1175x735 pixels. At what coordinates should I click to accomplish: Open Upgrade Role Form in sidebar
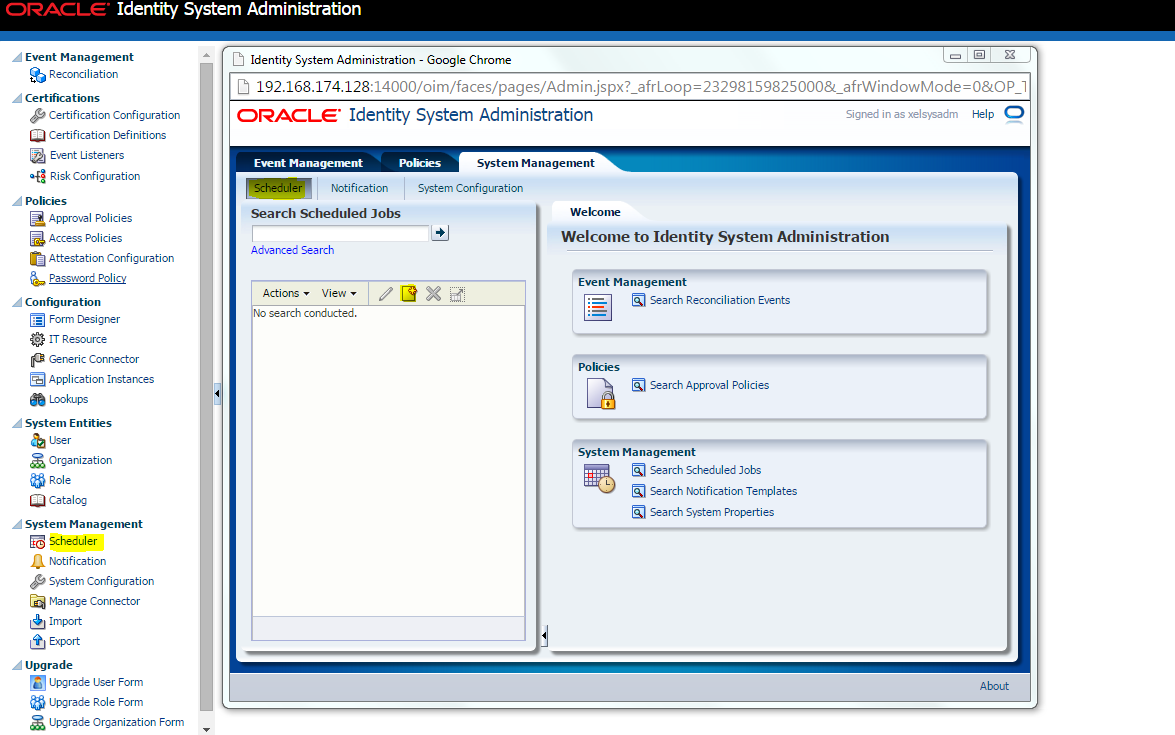point(96,703)
